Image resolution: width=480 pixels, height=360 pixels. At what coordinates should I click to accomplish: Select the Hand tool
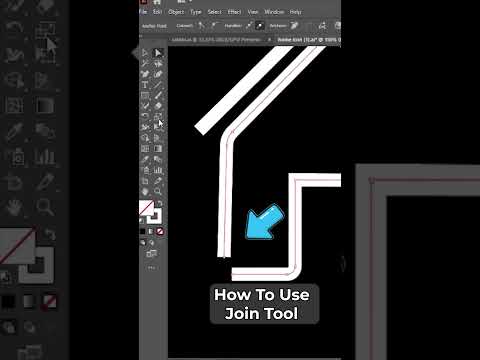coord(145,191)
